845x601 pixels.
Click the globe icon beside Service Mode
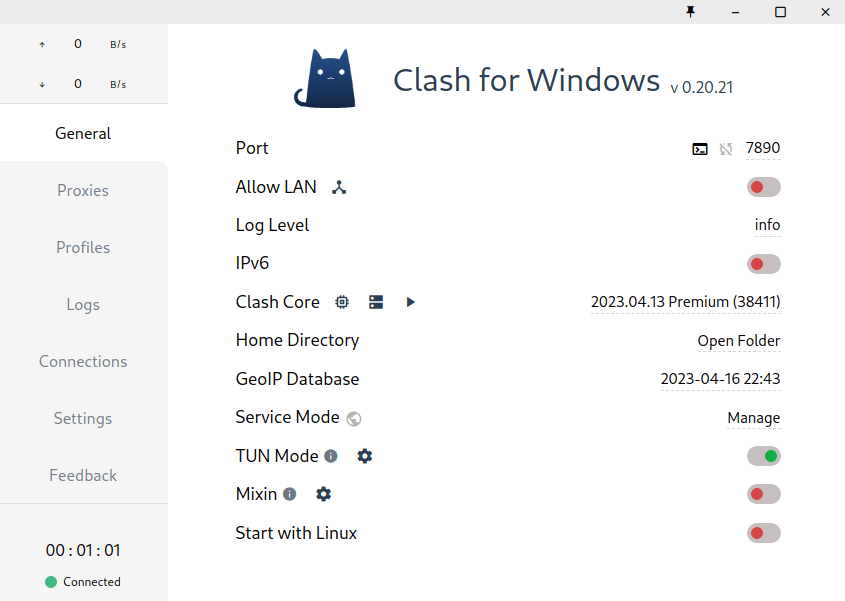pos(353,418)
